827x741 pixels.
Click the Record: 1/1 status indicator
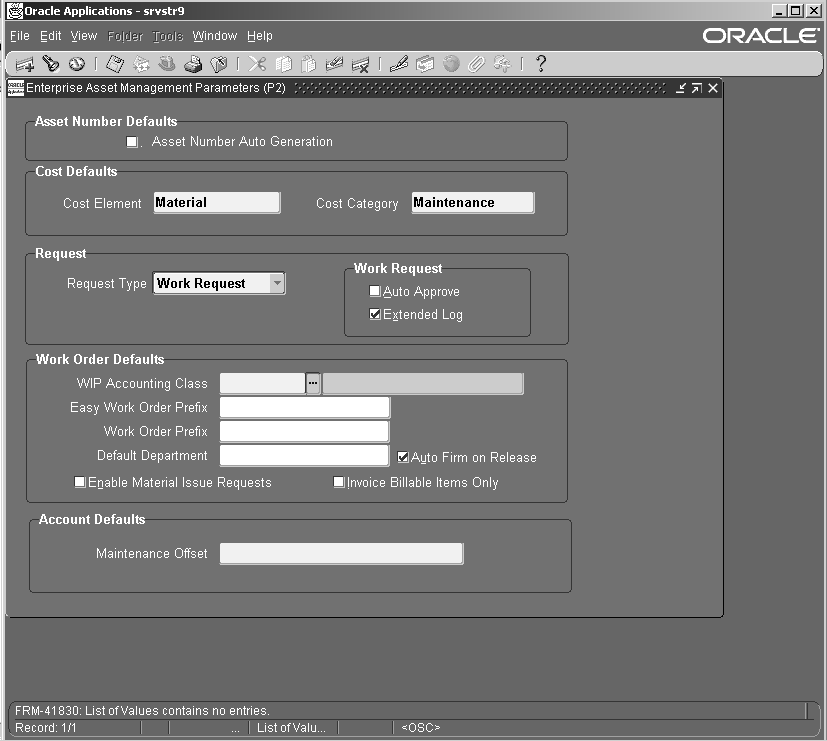[x=45, y=728]
